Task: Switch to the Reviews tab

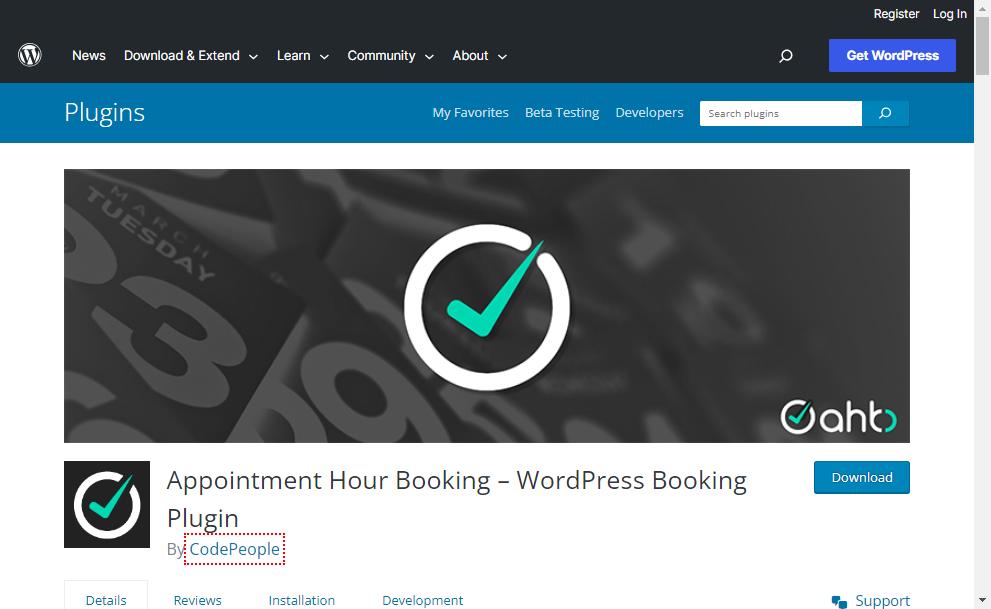Action: pos(197,600)
